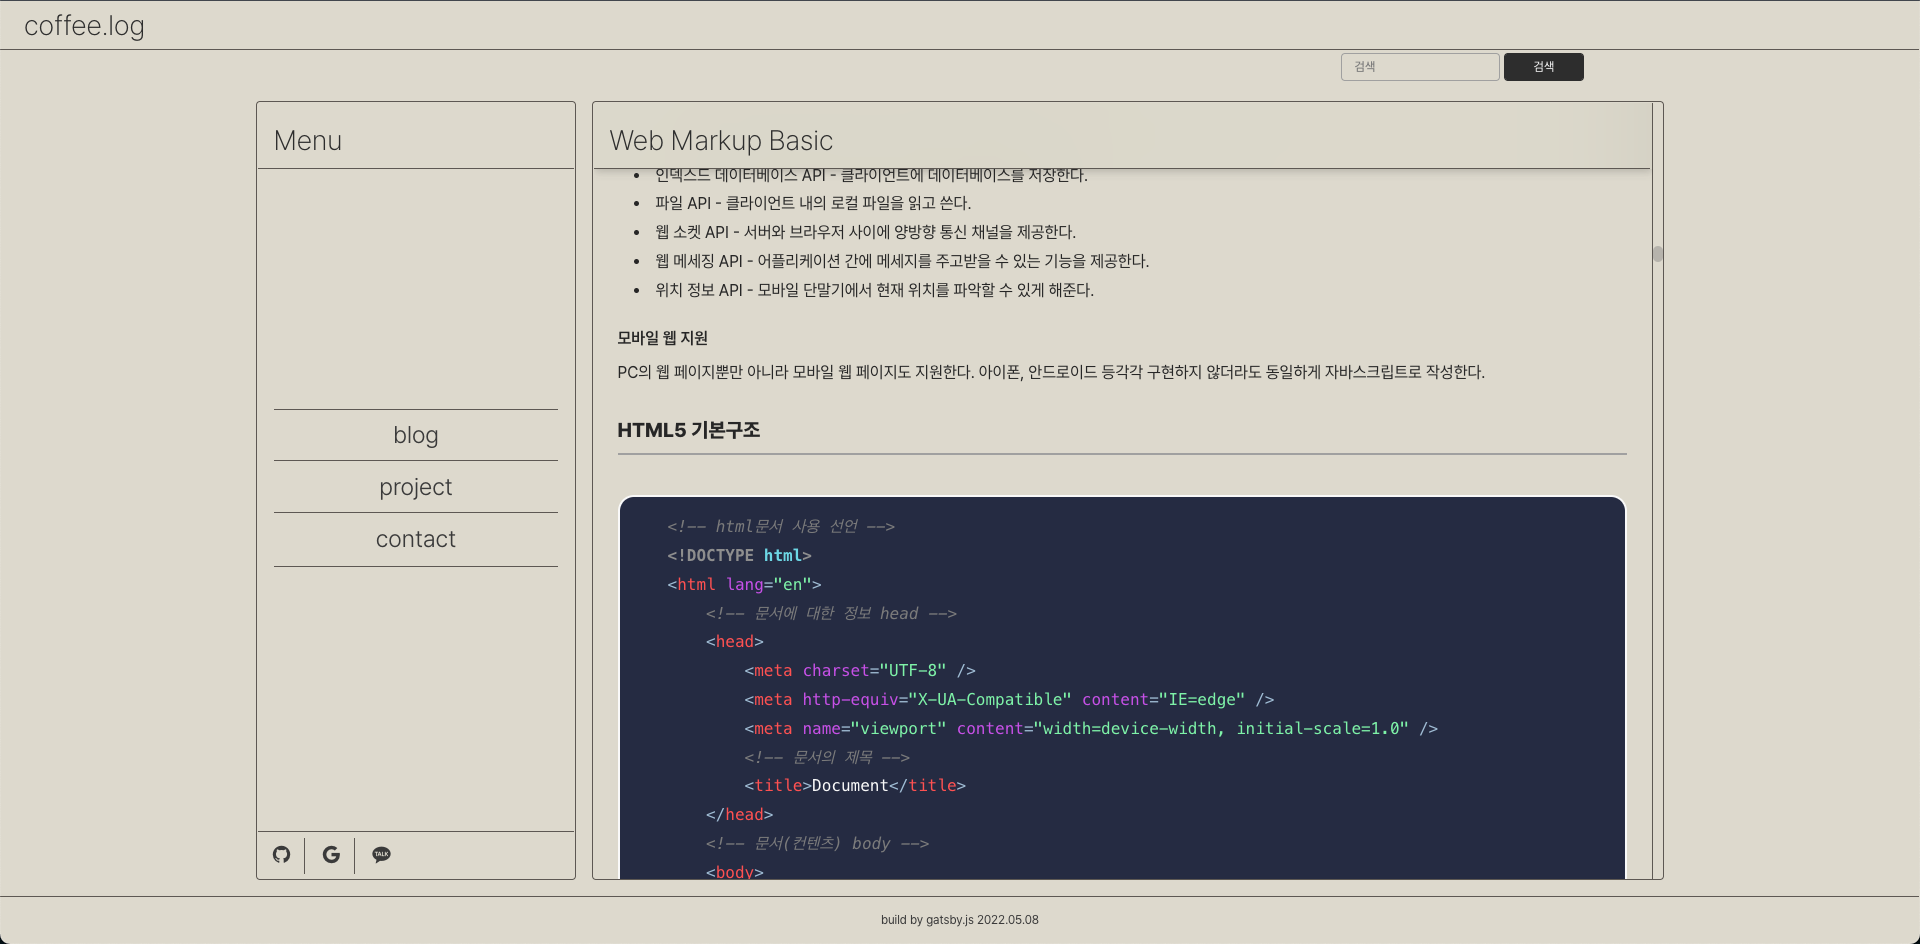Select the GitHub octocat logo in the sidebar footer
The width and height of the screenshot is (1920, 944).
tap(281, 855)
